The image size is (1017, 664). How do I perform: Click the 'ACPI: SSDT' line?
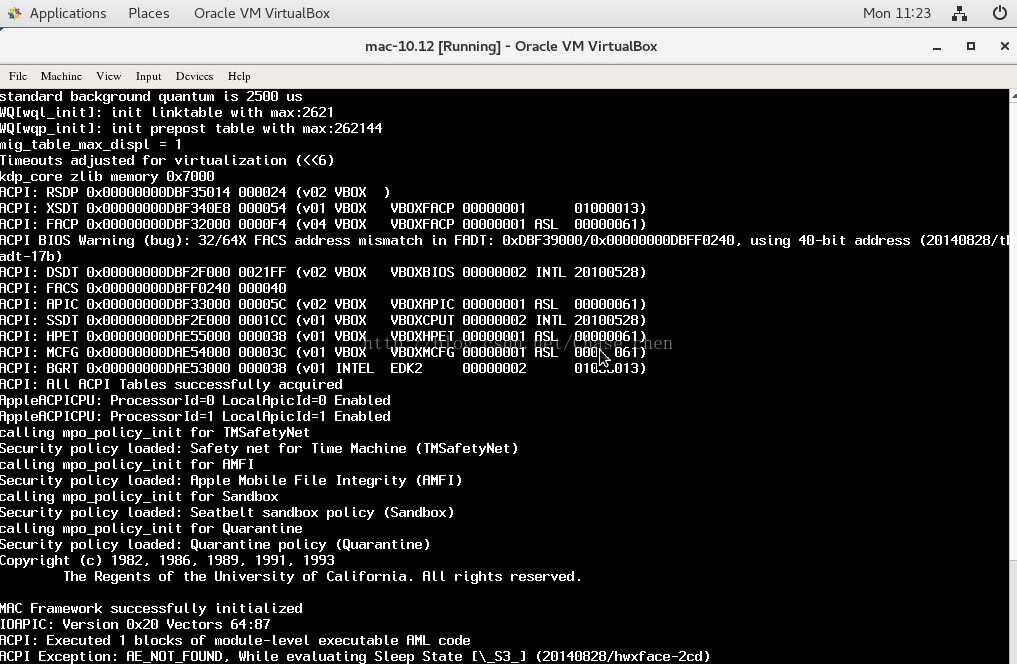click(323, 320)
